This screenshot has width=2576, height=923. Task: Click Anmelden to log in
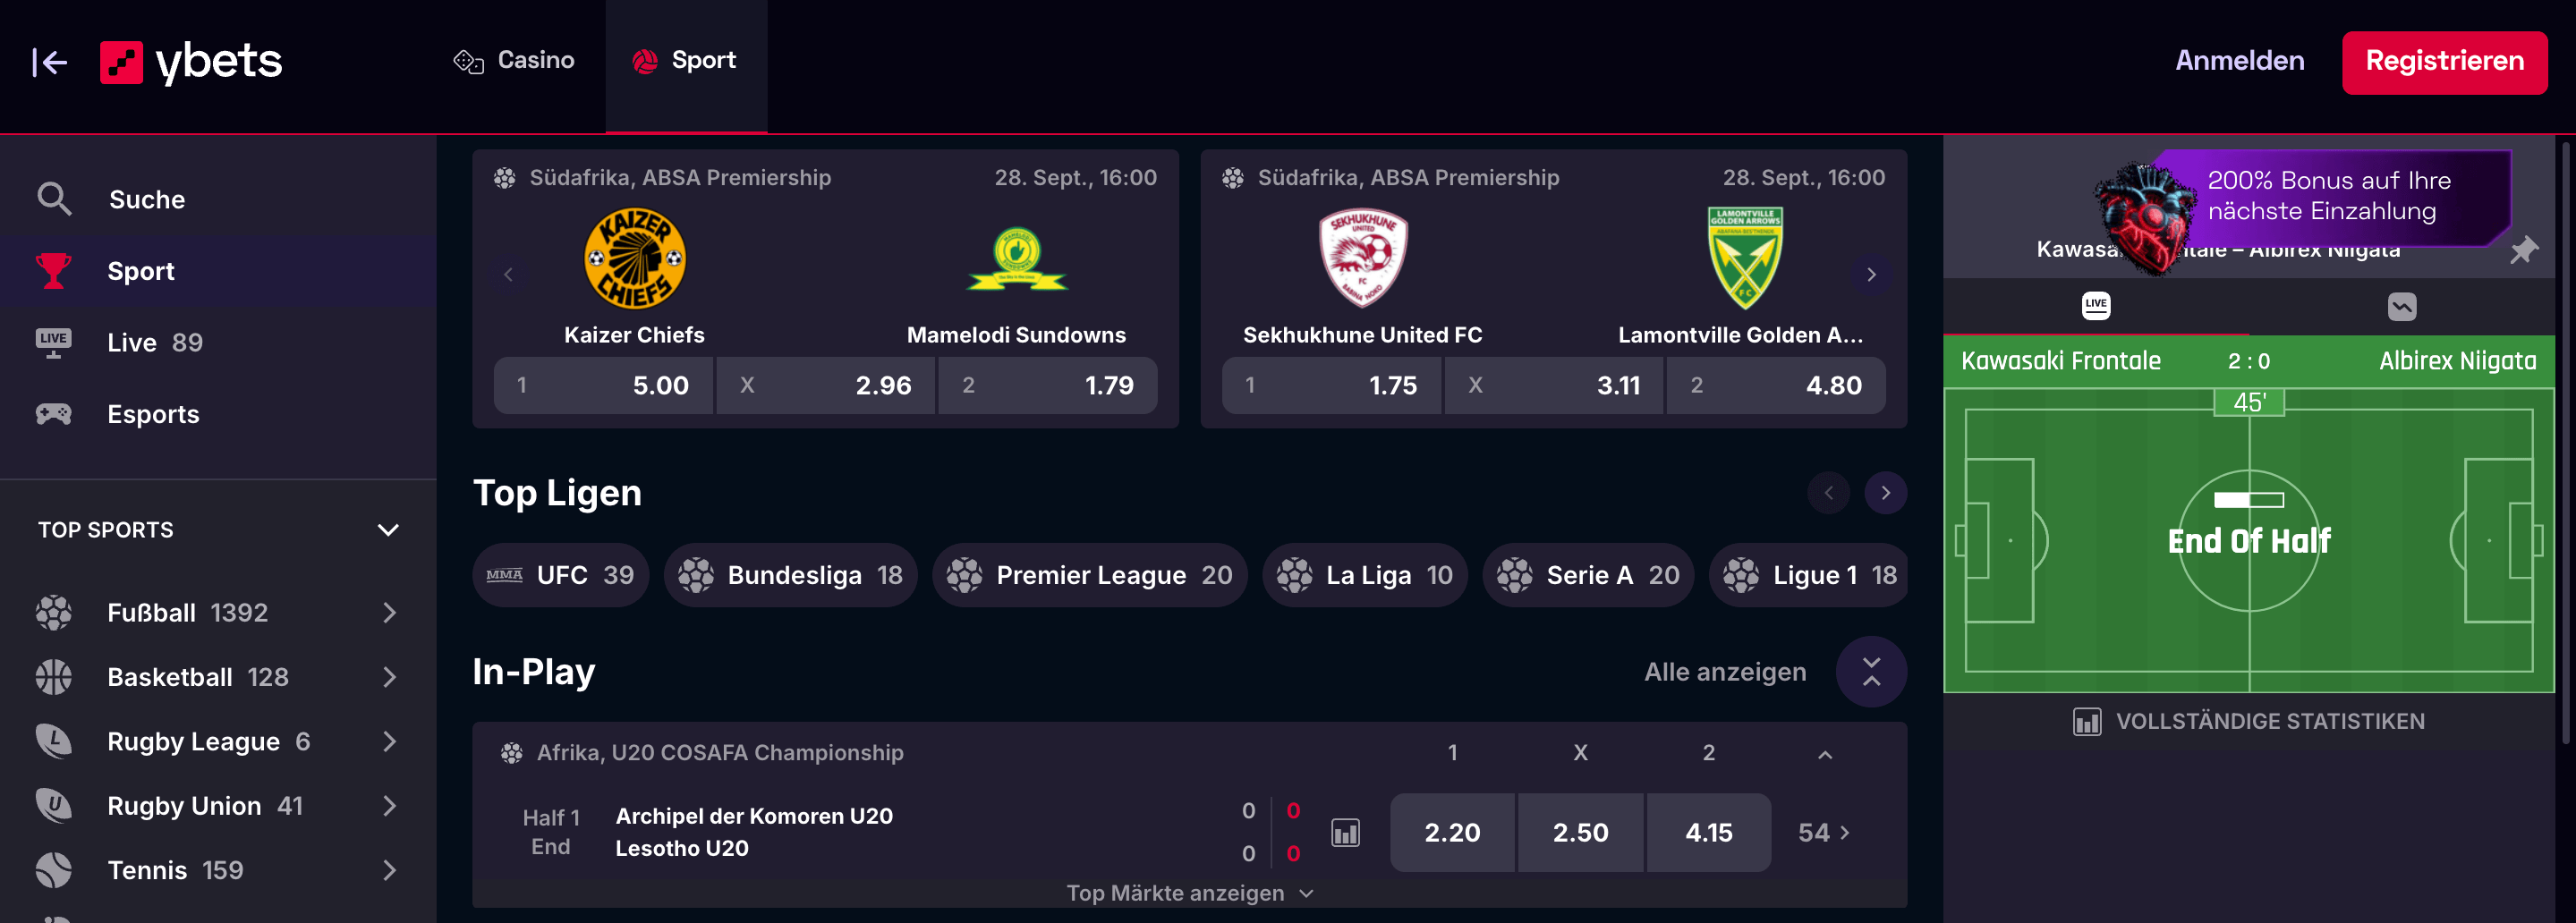2240,61
